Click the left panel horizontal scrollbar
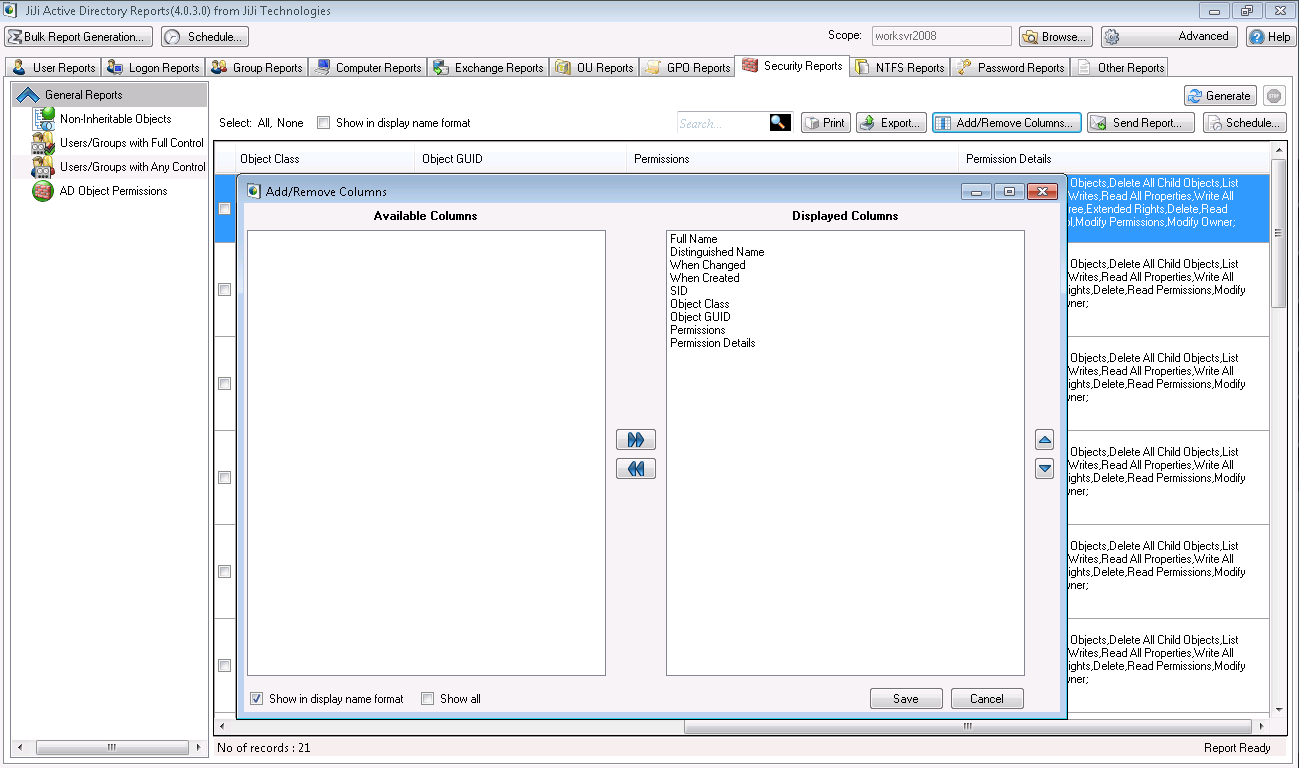The image size is (1299, 768). tap(111, 747)
